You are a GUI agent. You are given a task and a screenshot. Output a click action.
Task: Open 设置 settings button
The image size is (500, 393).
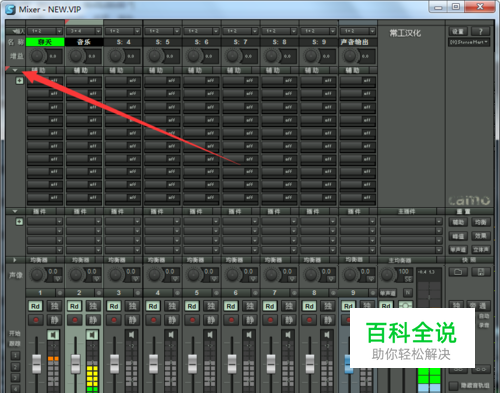(x=458, y=31)
